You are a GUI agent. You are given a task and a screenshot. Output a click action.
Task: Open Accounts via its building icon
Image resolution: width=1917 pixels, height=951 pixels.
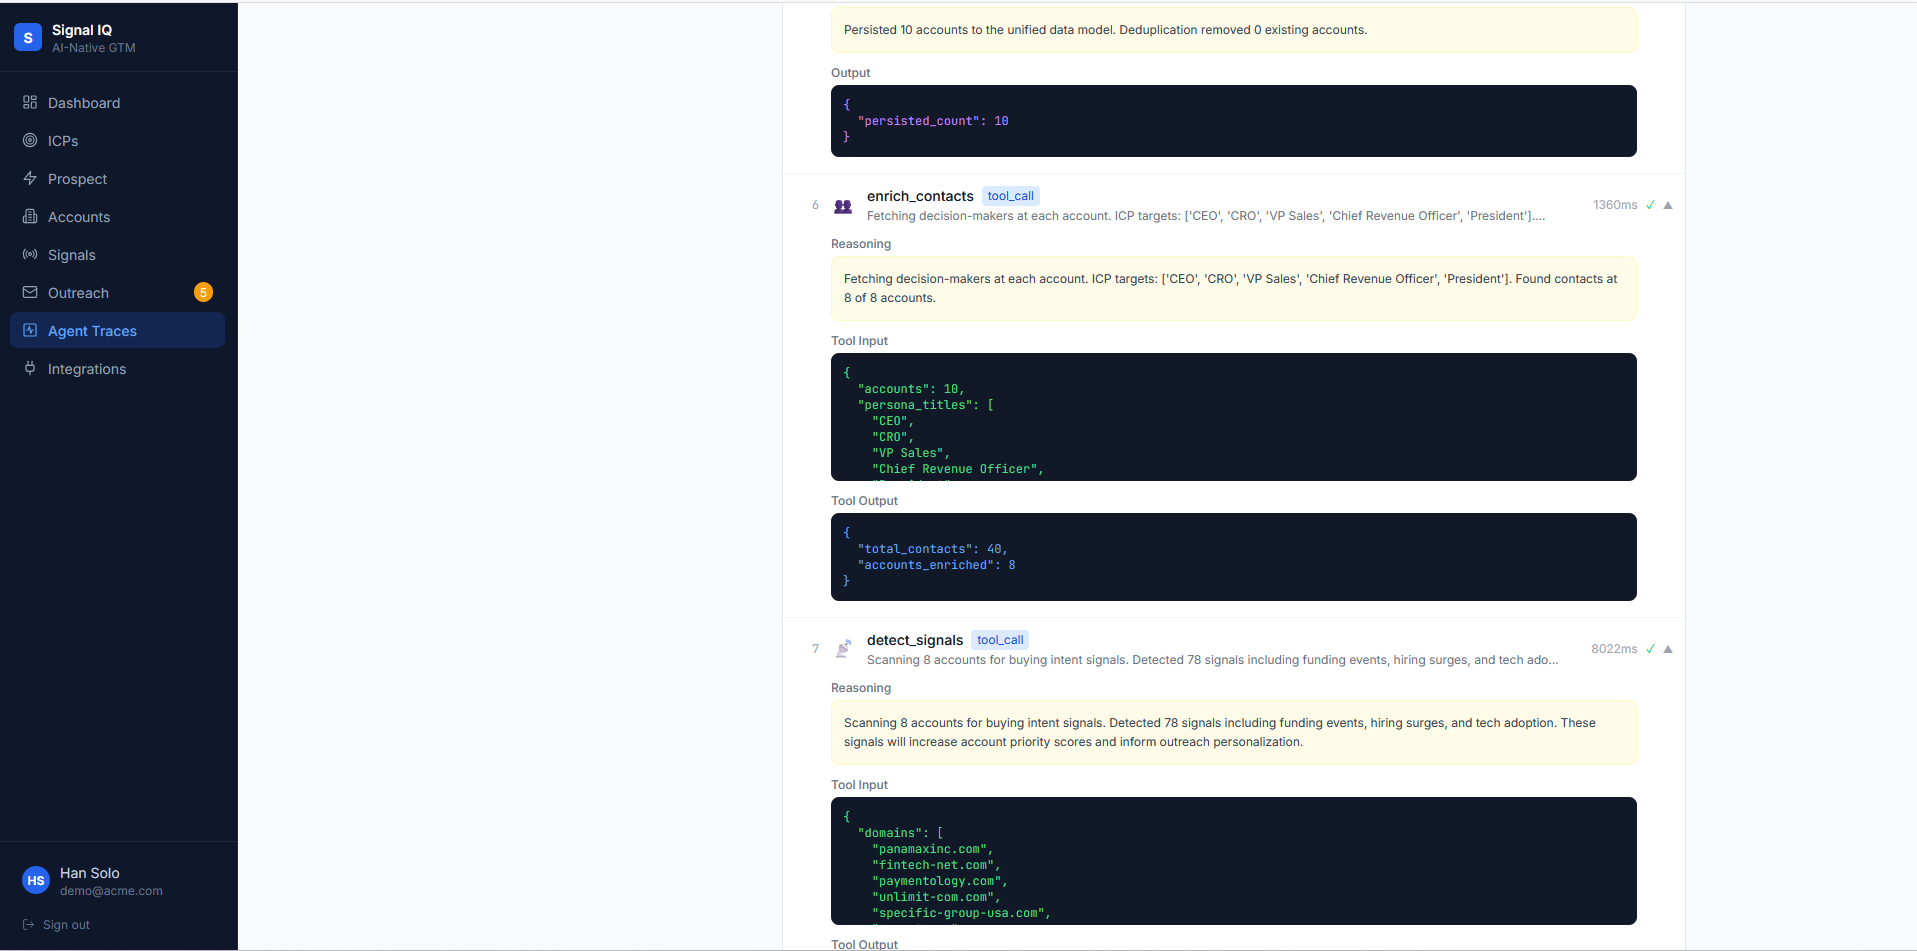point(30,216)
